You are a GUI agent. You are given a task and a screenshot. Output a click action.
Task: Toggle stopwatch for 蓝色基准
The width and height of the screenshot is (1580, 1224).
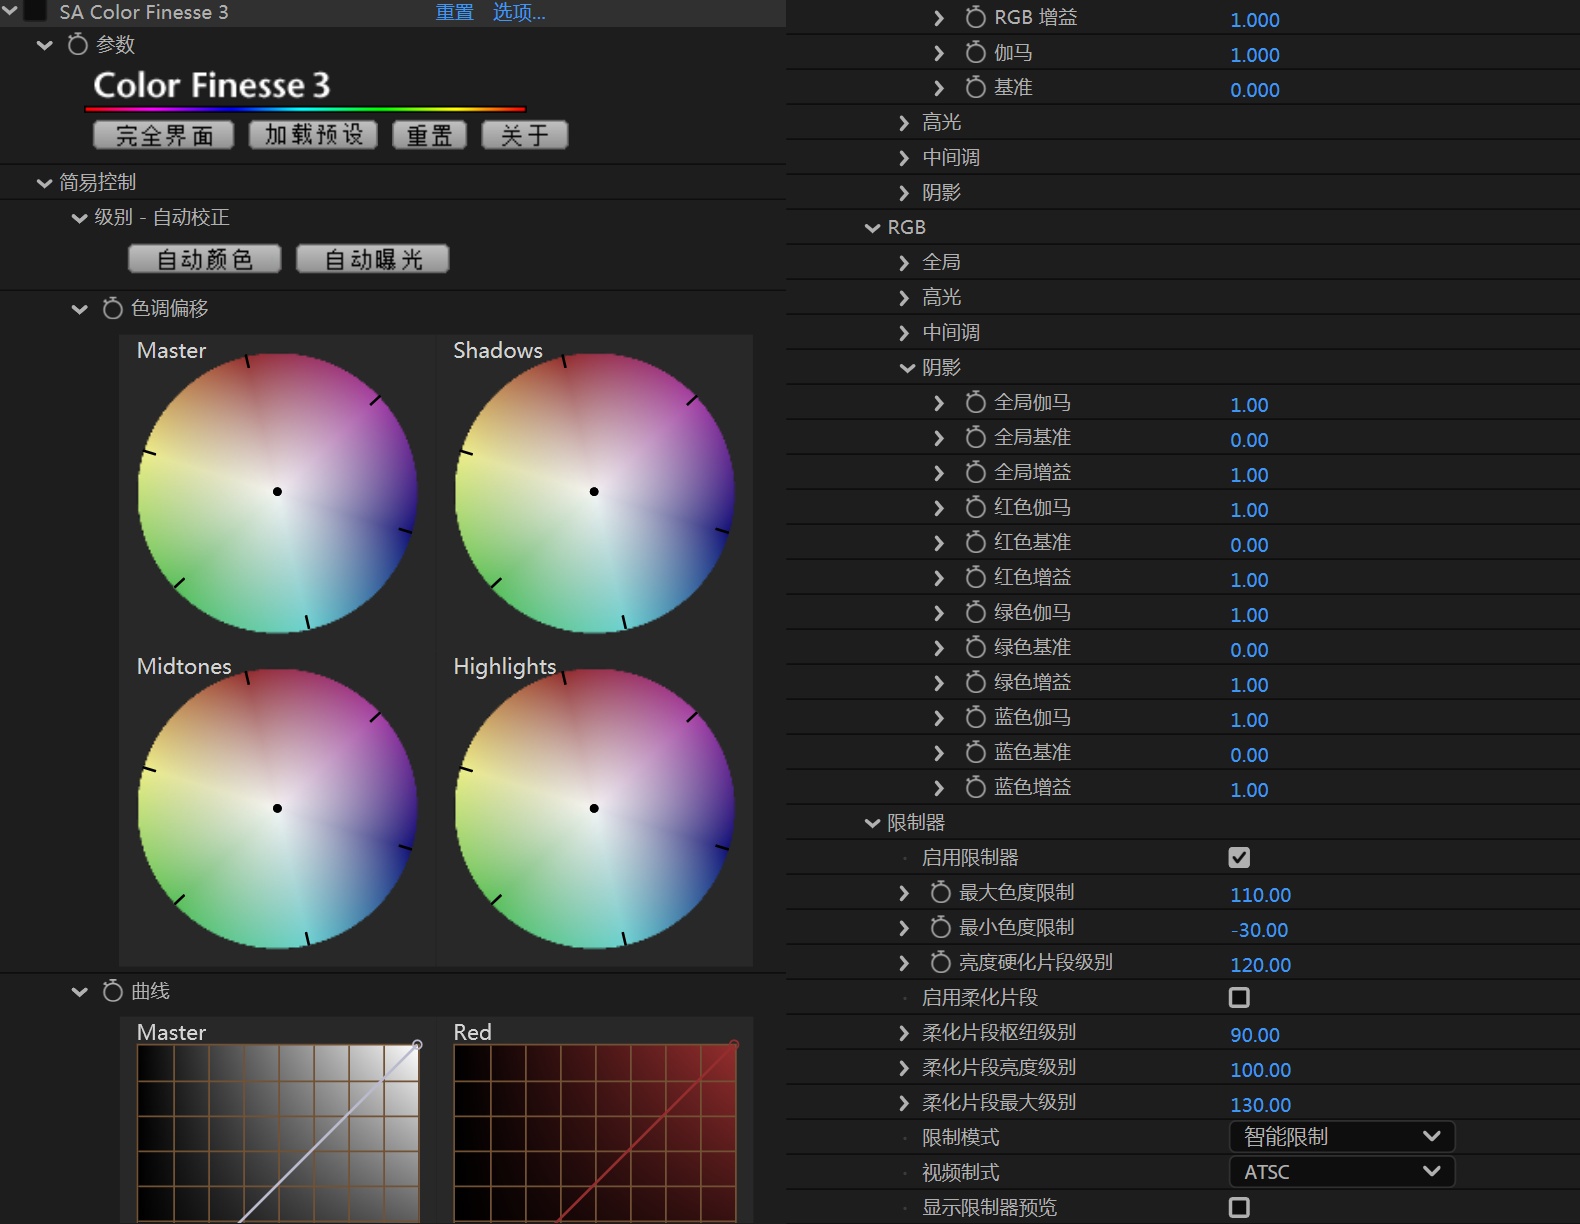(x=975, y=752)
